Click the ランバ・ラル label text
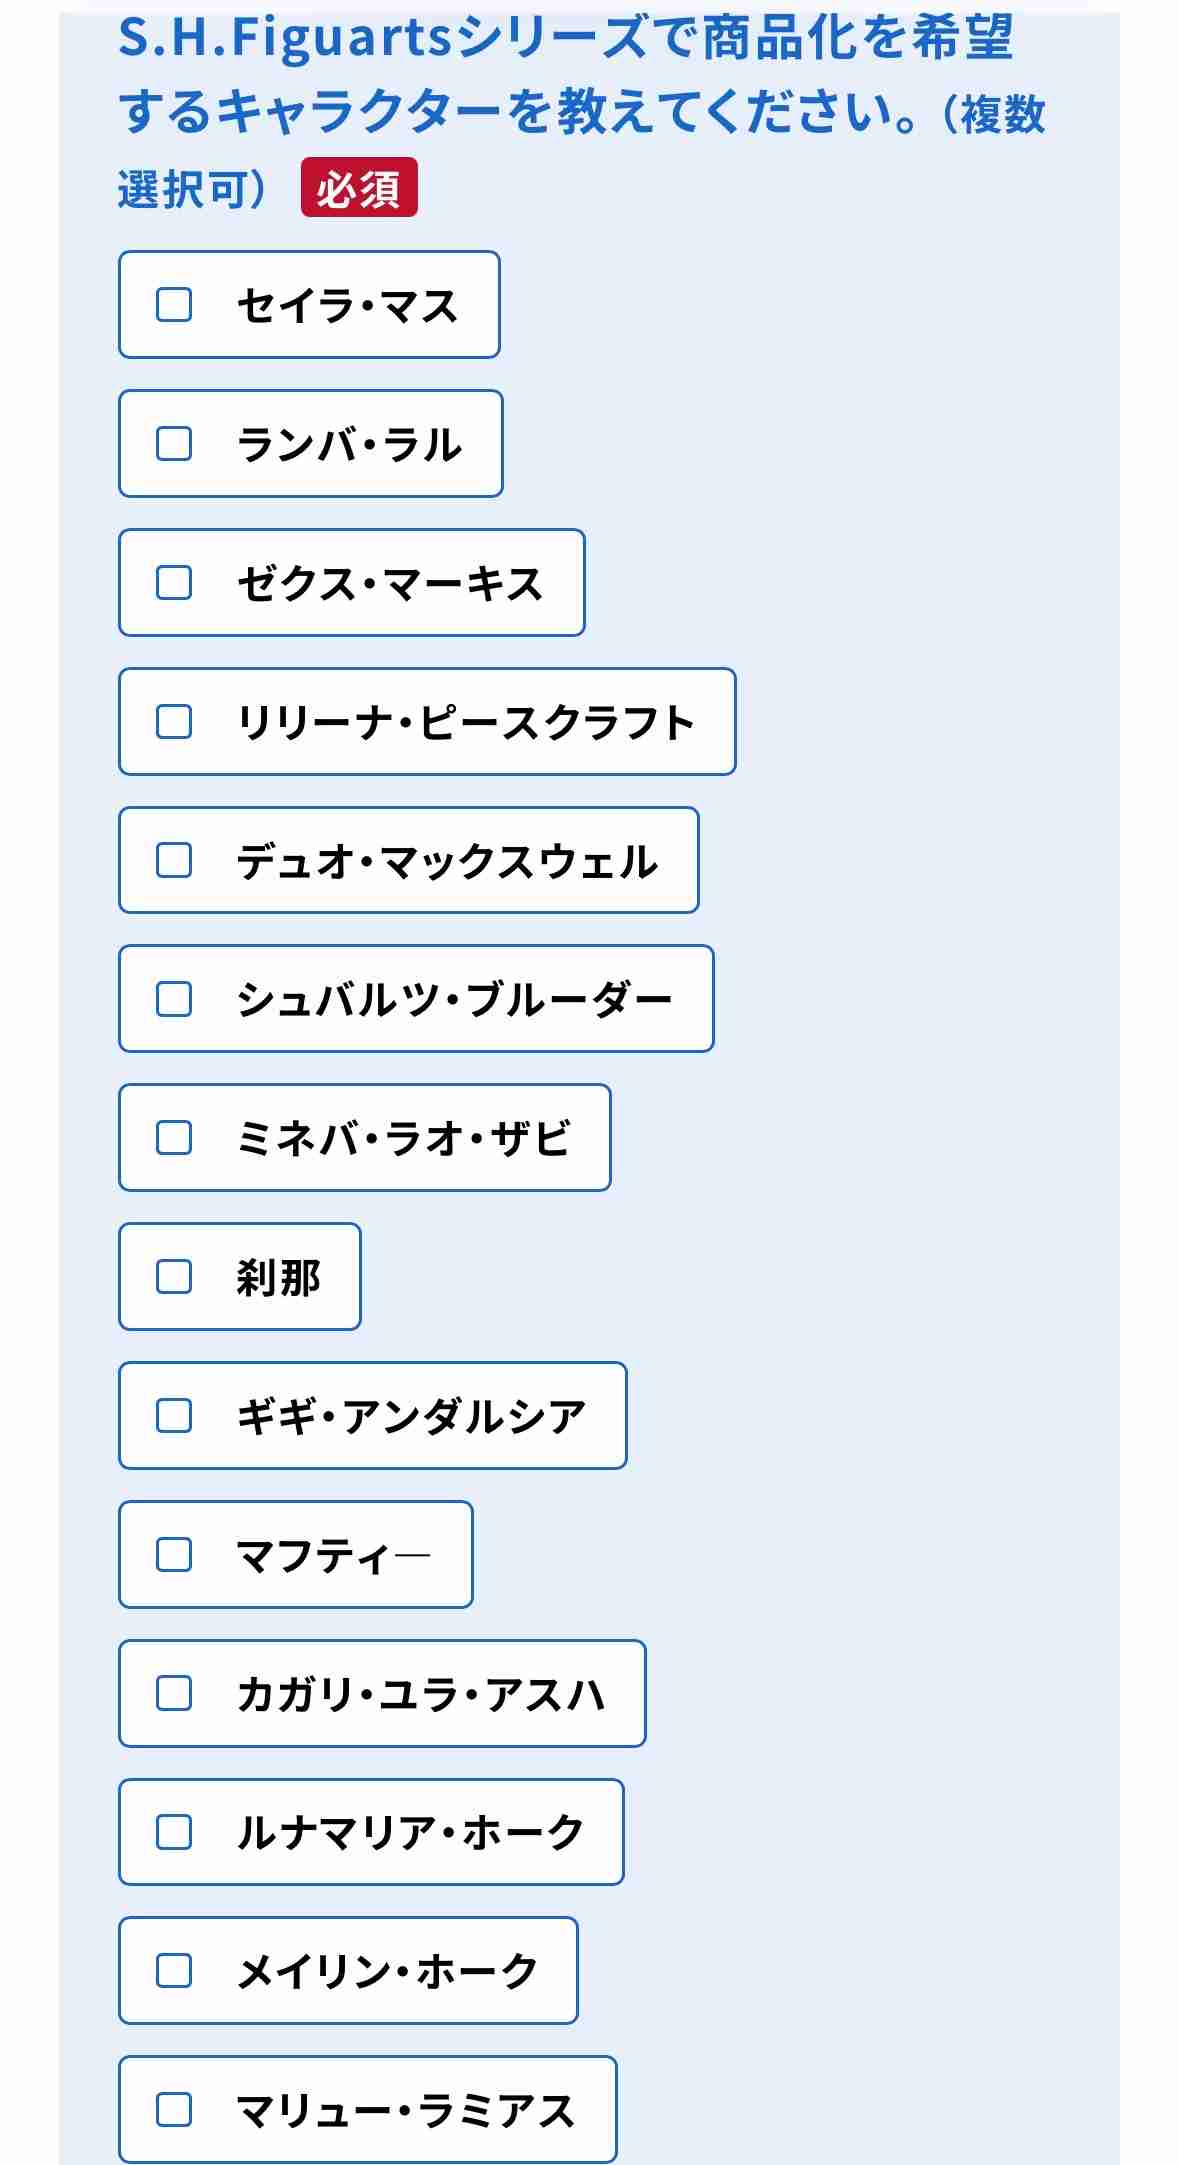The height and width of the screenshot is (2165, 1179). [x=349, y=445]
